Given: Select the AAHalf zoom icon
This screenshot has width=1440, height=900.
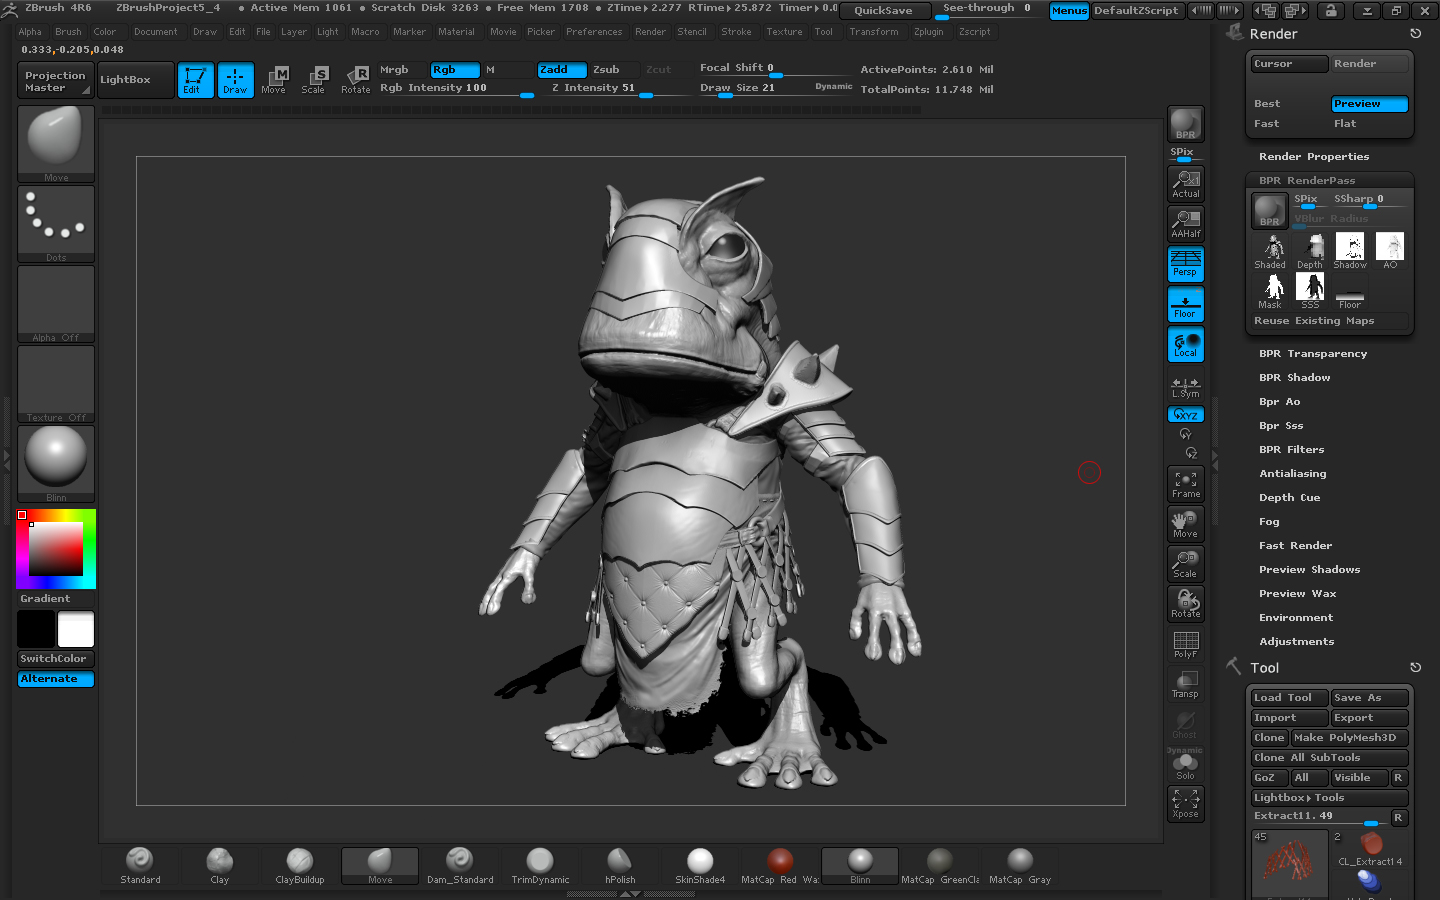Looking at the screenshot, I should click(x=1185, y=223).
